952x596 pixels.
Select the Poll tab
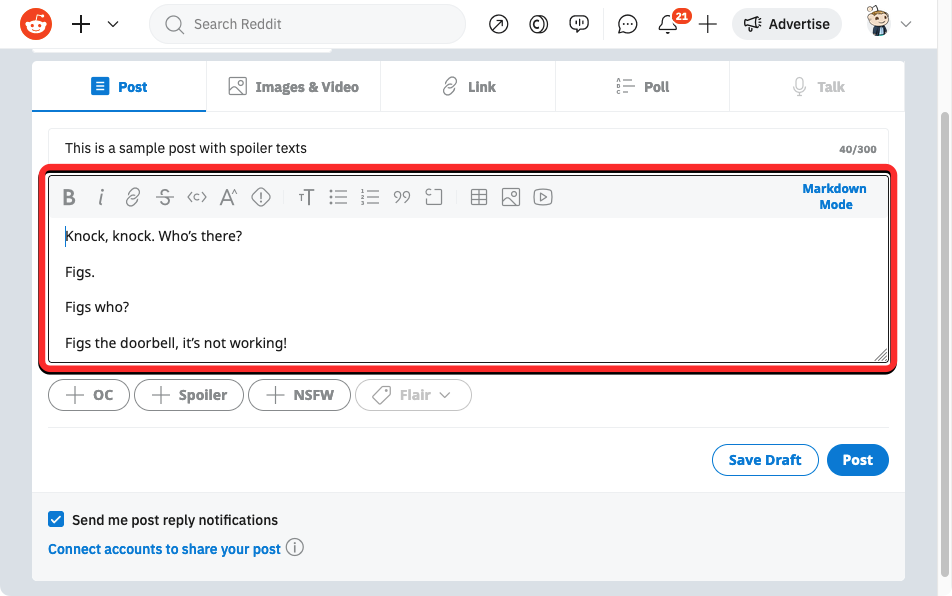point(642,87)
